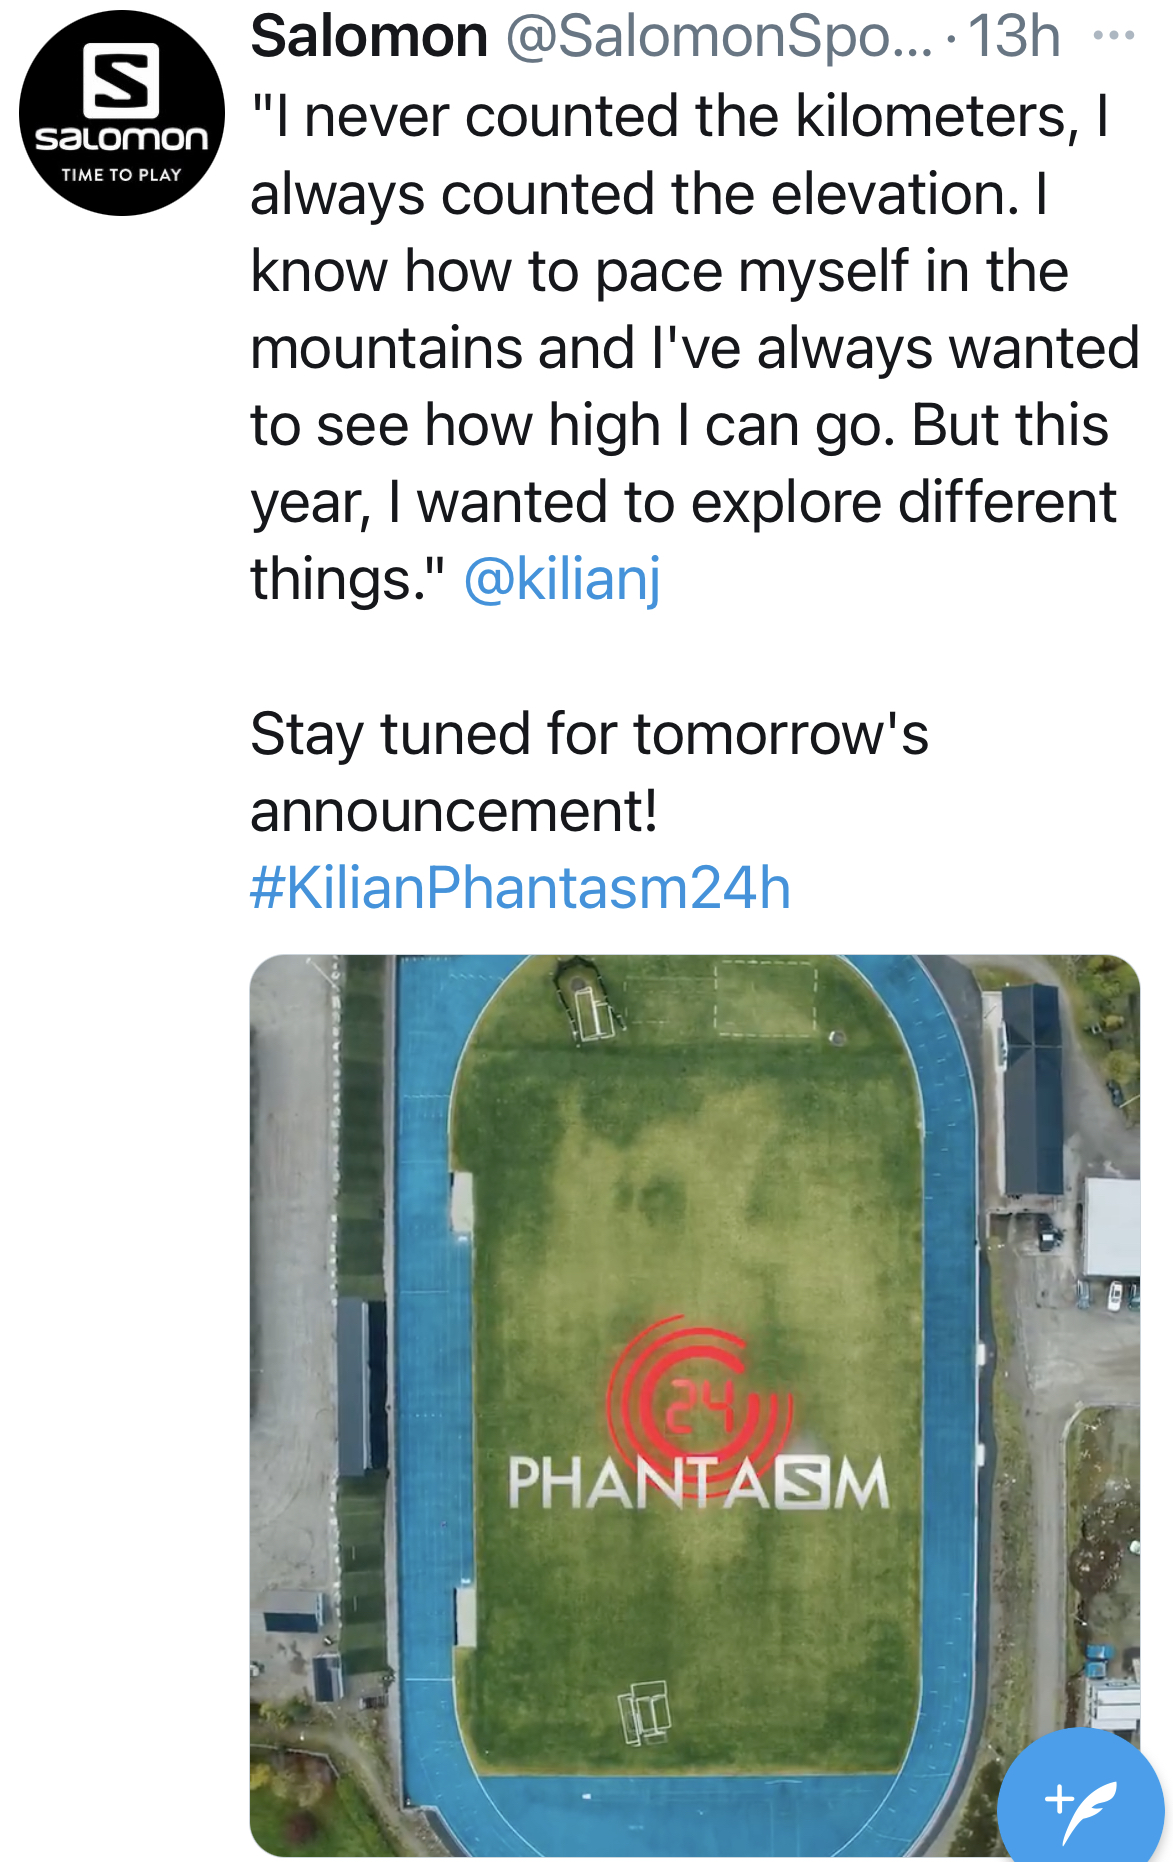This screenshot has height=1862, width=1173.
Task: Click the word "announcement!" in the tweet
Action: click(454, 811)
